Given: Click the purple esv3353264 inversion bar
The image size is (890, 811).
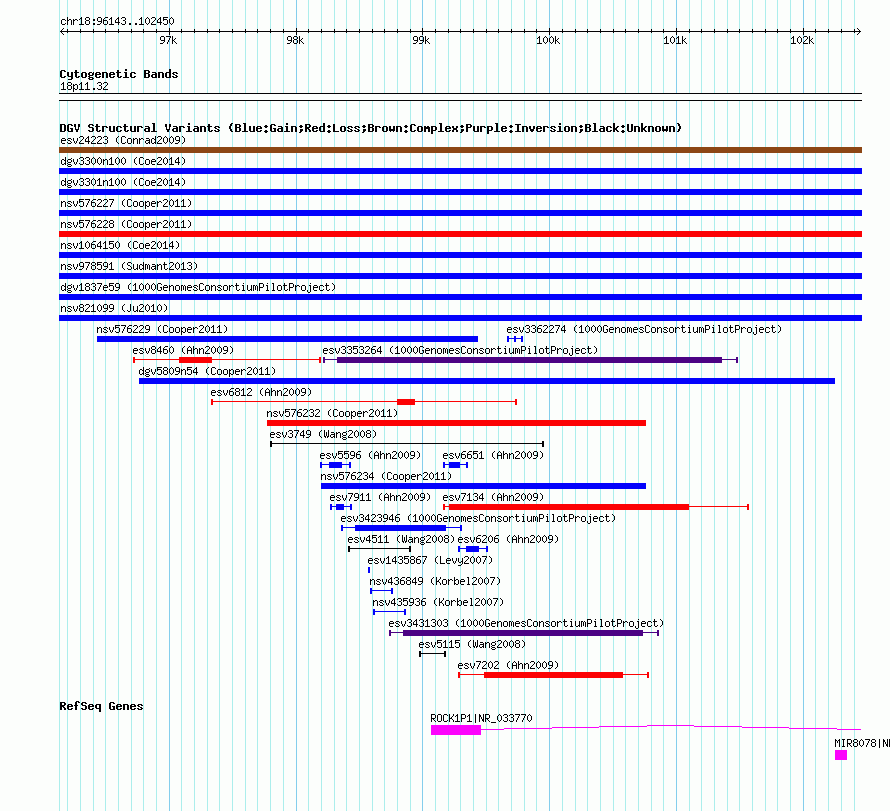Looking at the screenshot, I should pyautogui.click(x=529, y=360).
